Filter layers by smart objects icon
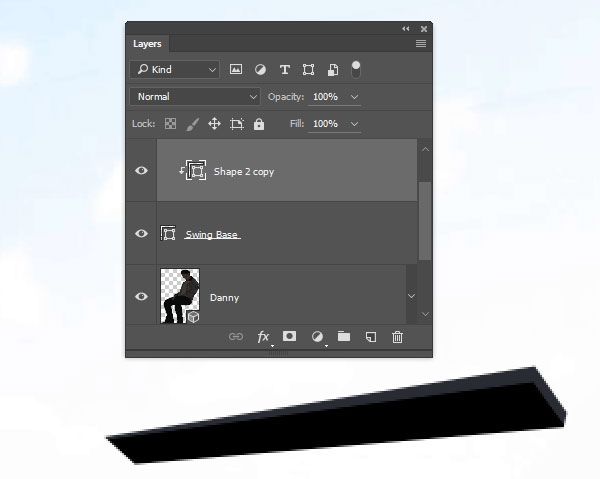 pos(333,70)
